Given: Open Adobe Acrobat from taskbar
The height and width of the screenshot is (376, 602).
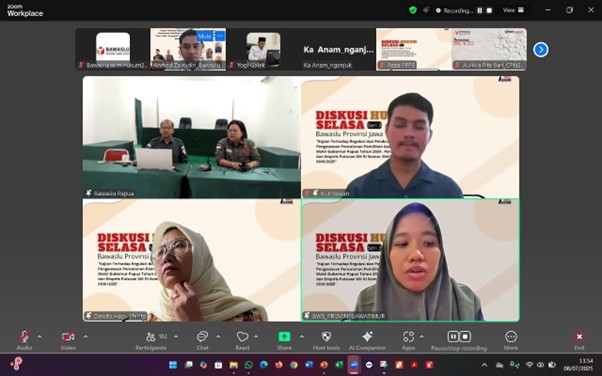Looking at the screenshot, I should [414, 364].
